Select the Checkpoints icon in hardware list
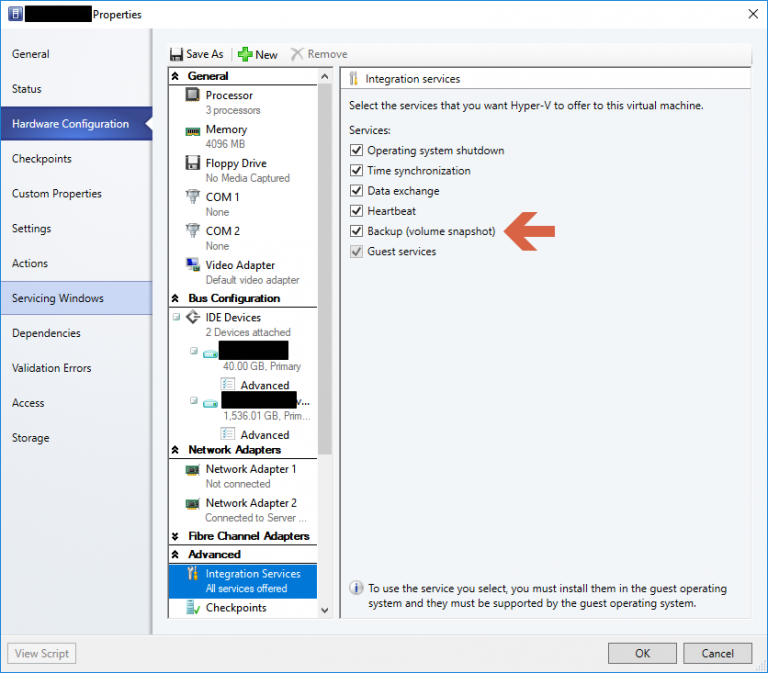 pyautogui.click(x=193, y=607)
